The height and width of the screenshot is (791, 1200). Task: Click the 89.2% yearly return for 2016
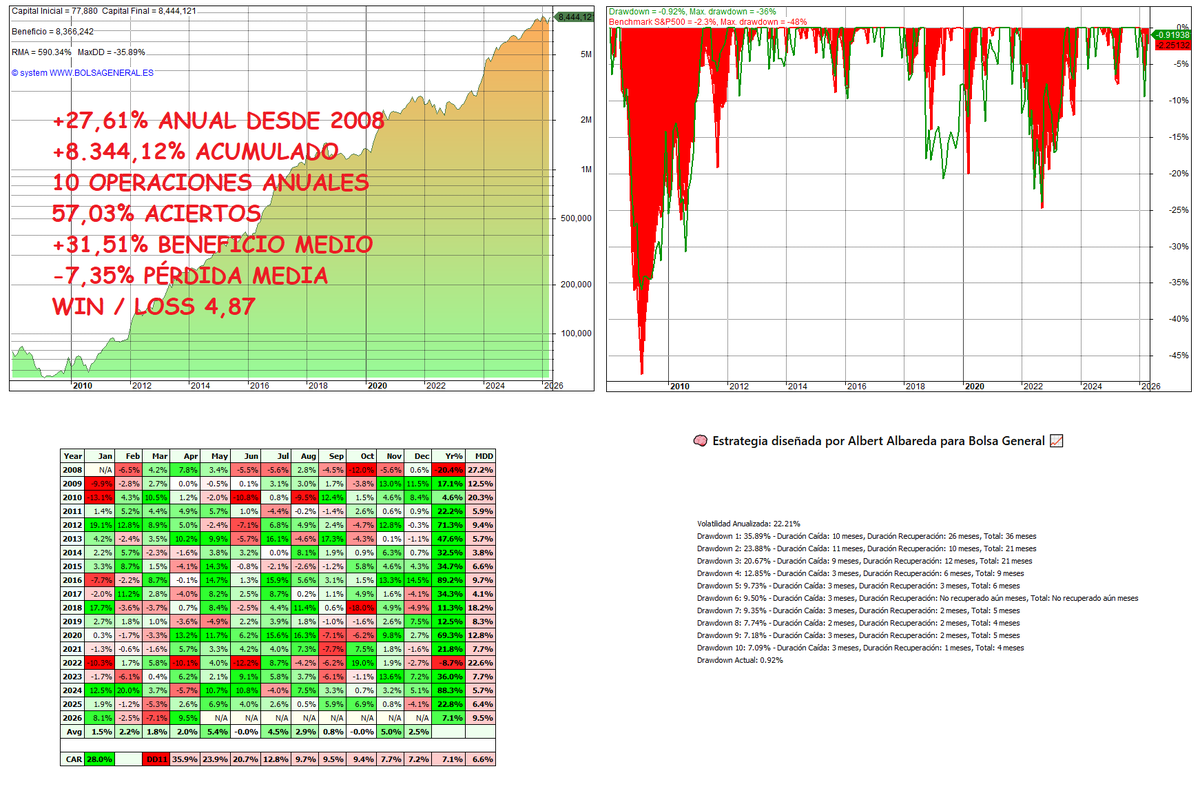pos(448,580)
